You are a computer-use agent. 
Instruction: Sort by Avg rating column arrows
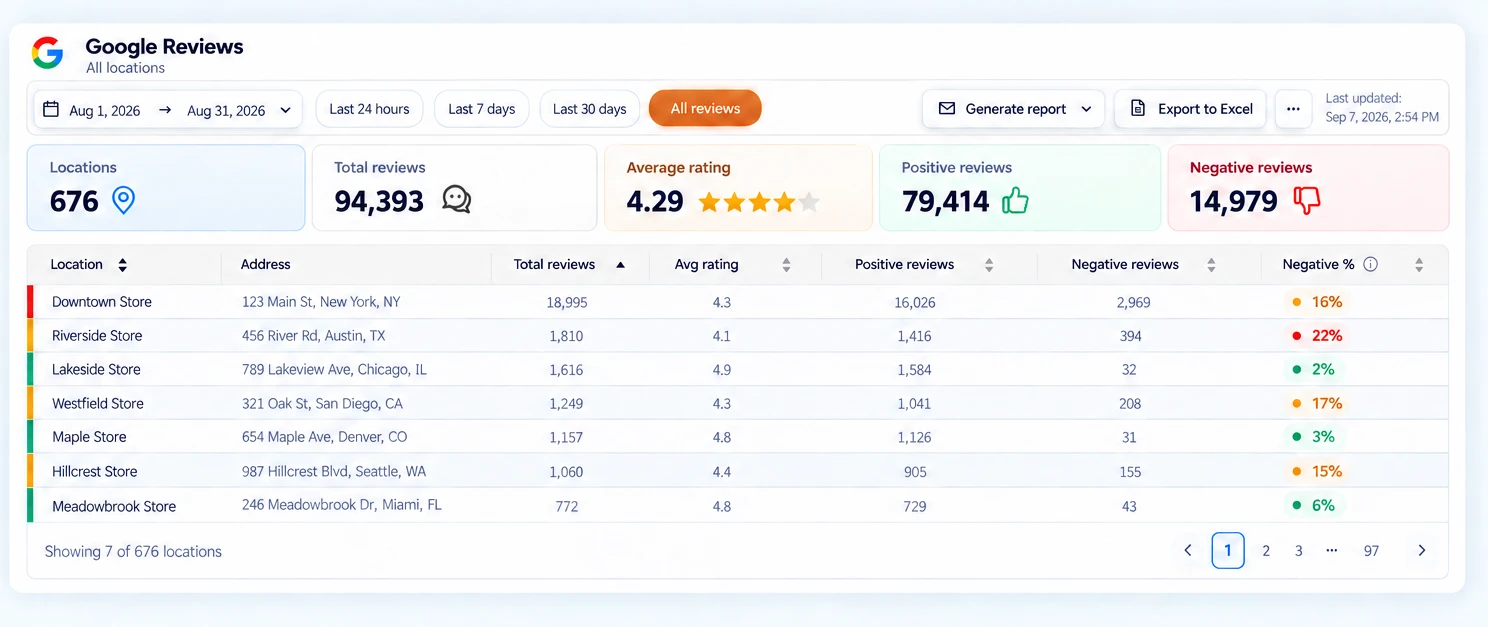coord(786,265)
